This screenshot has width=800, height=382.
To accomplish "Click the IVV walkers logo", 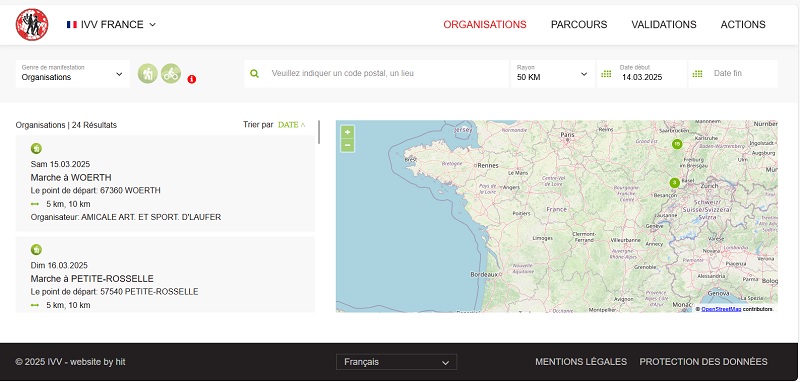I will click(x=32, y=24).
